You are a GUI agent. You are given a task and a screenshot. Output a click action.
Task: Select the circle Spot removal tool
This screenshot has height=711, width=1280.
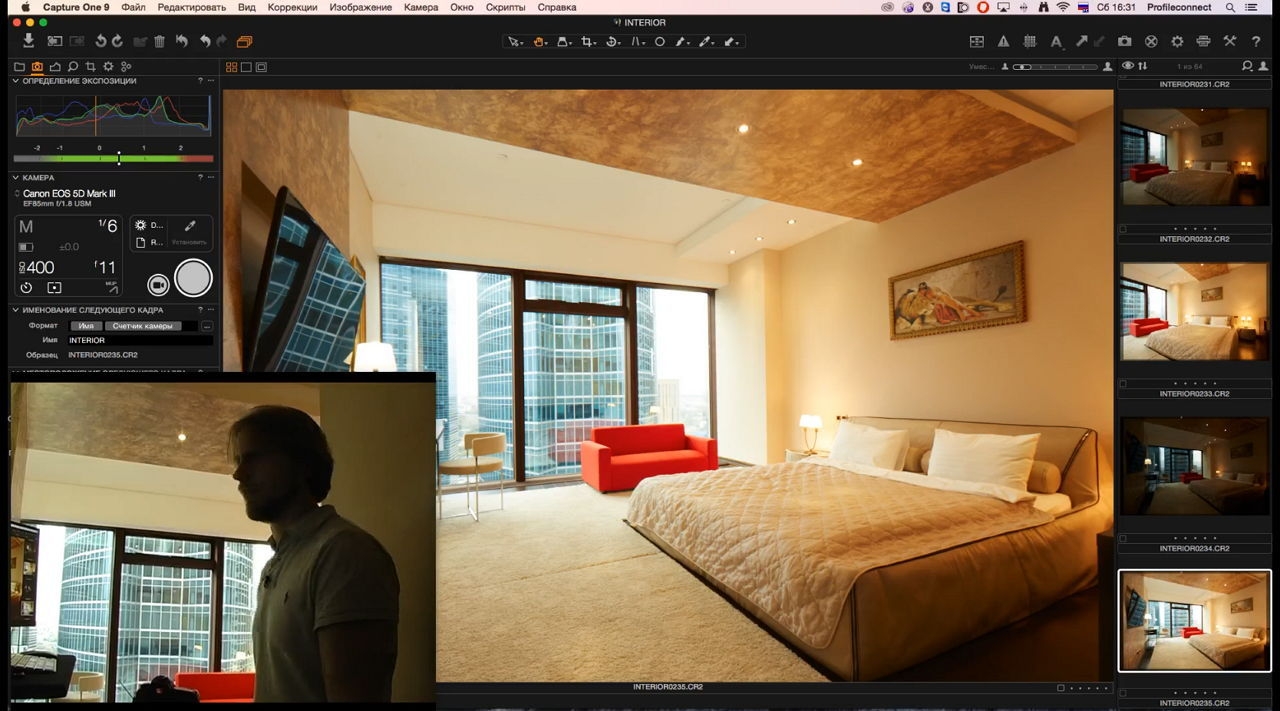click(660, 42)
